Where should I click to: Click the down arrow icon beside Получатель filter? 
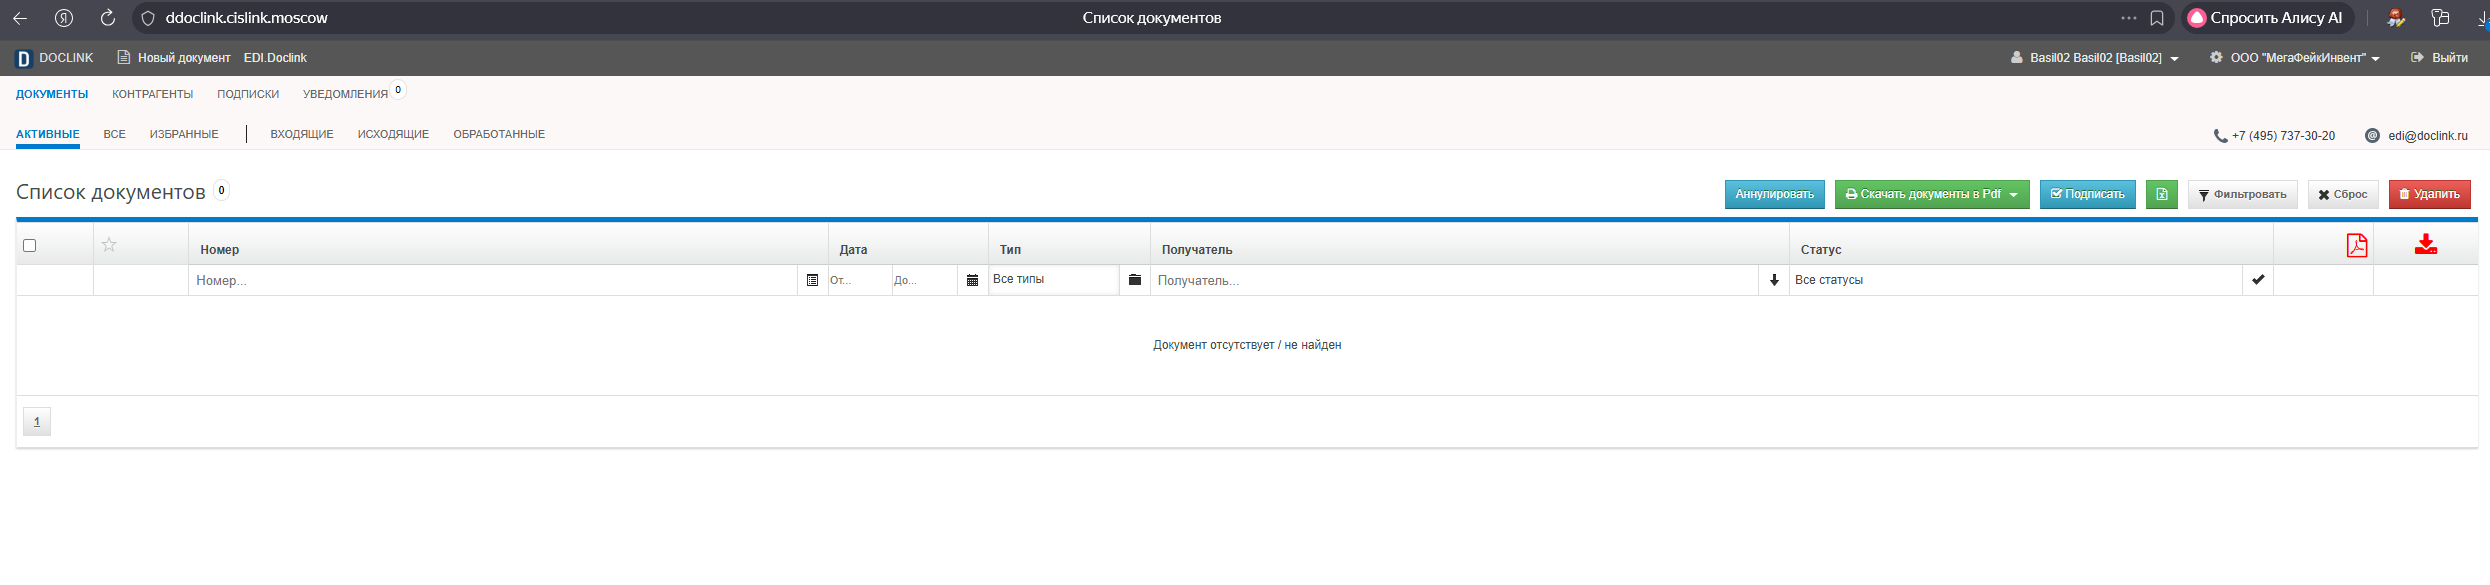[x=1774, y=281]
